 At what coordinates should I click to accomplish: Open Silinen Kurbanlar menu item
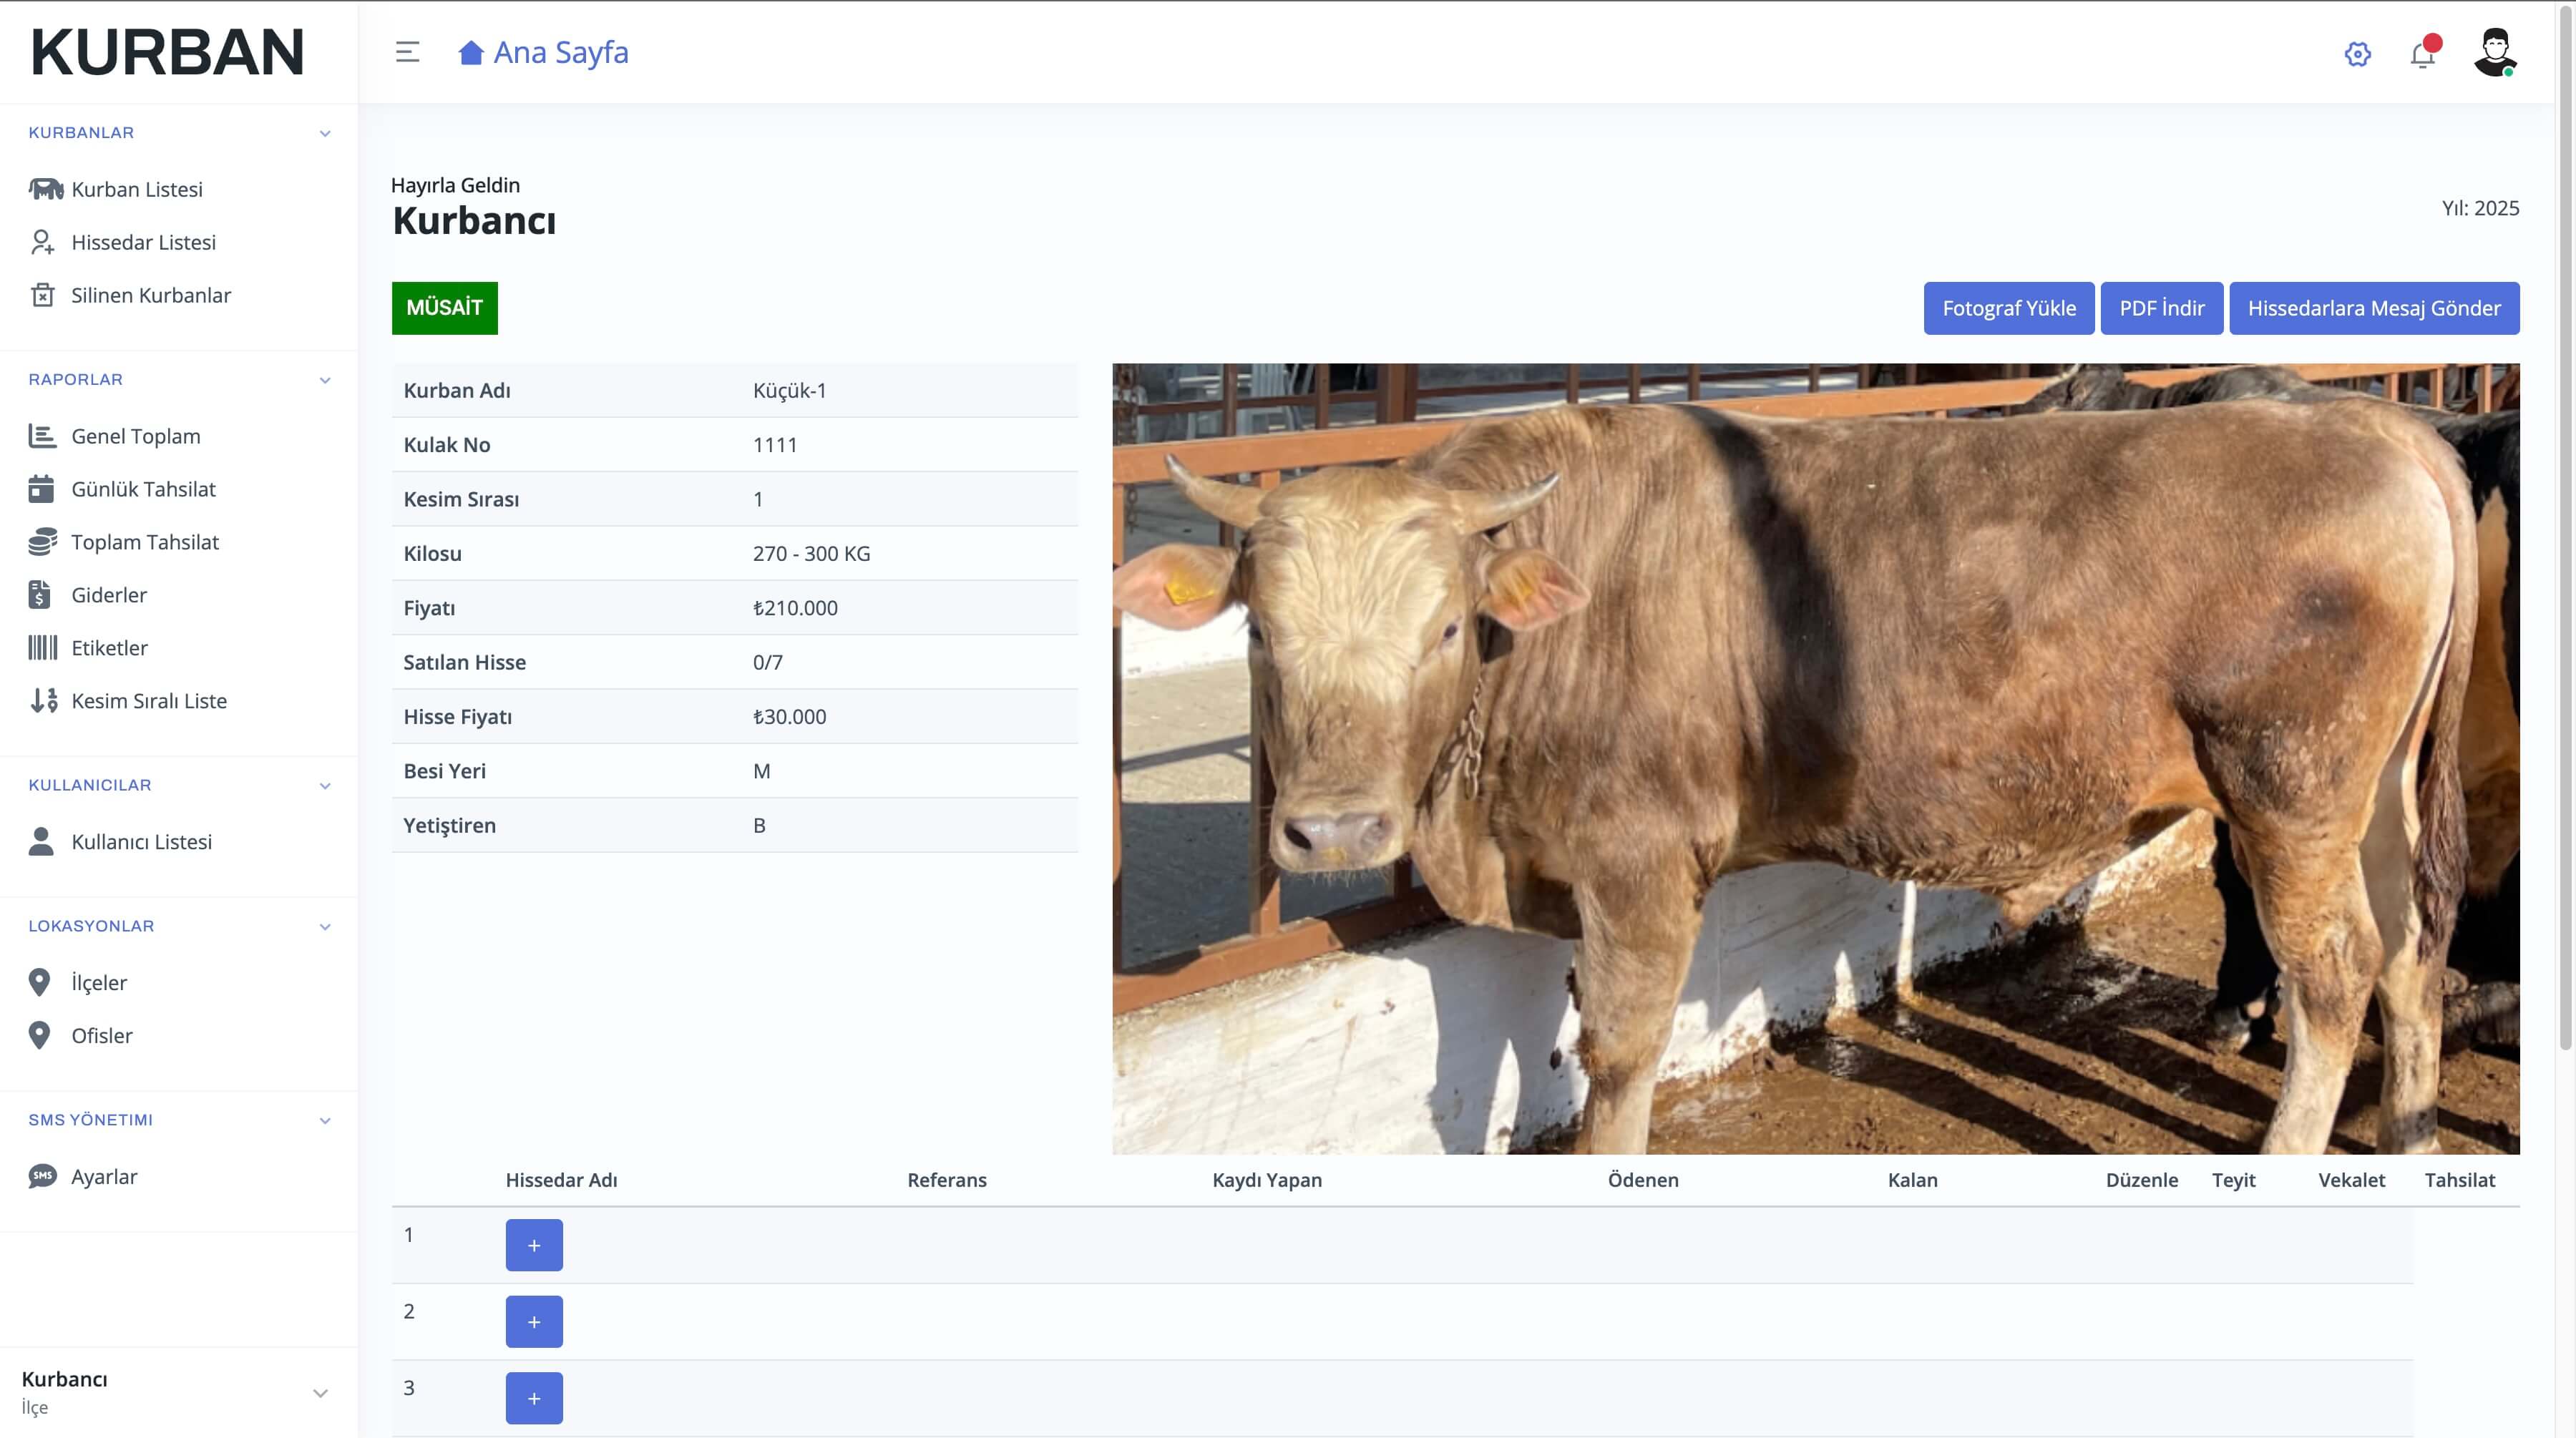click(x=151, y=295)
